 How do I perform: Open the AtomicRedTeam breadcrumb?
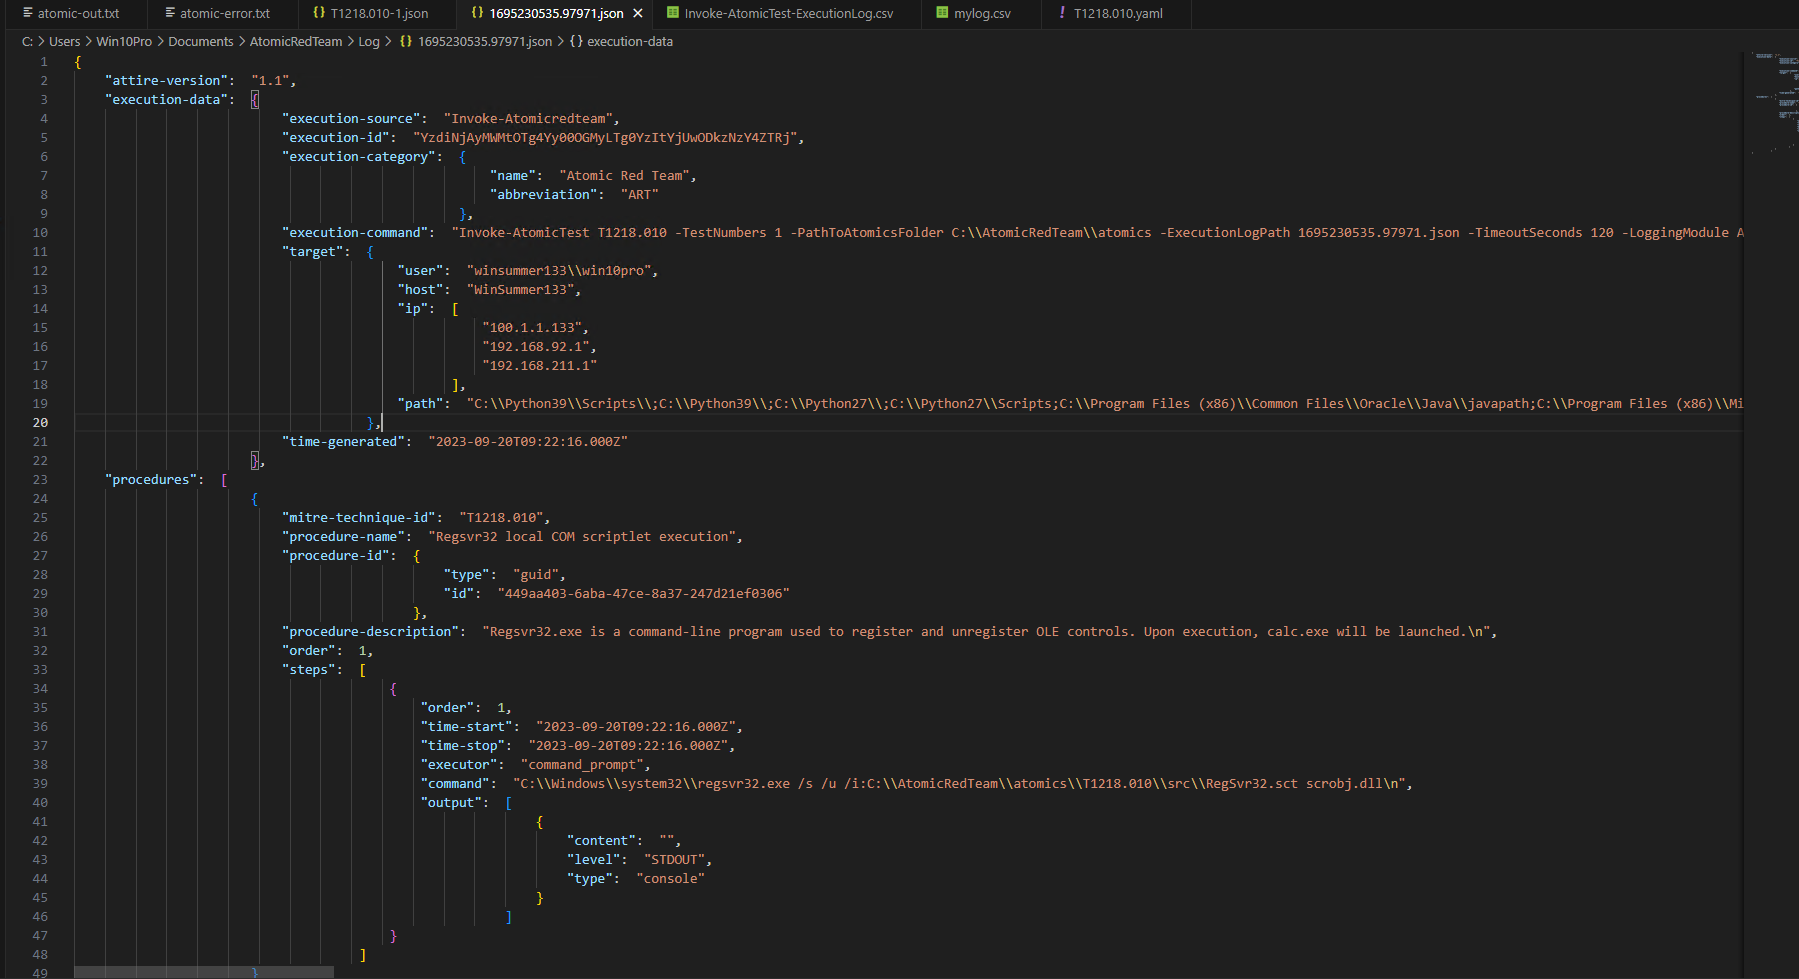296,41
